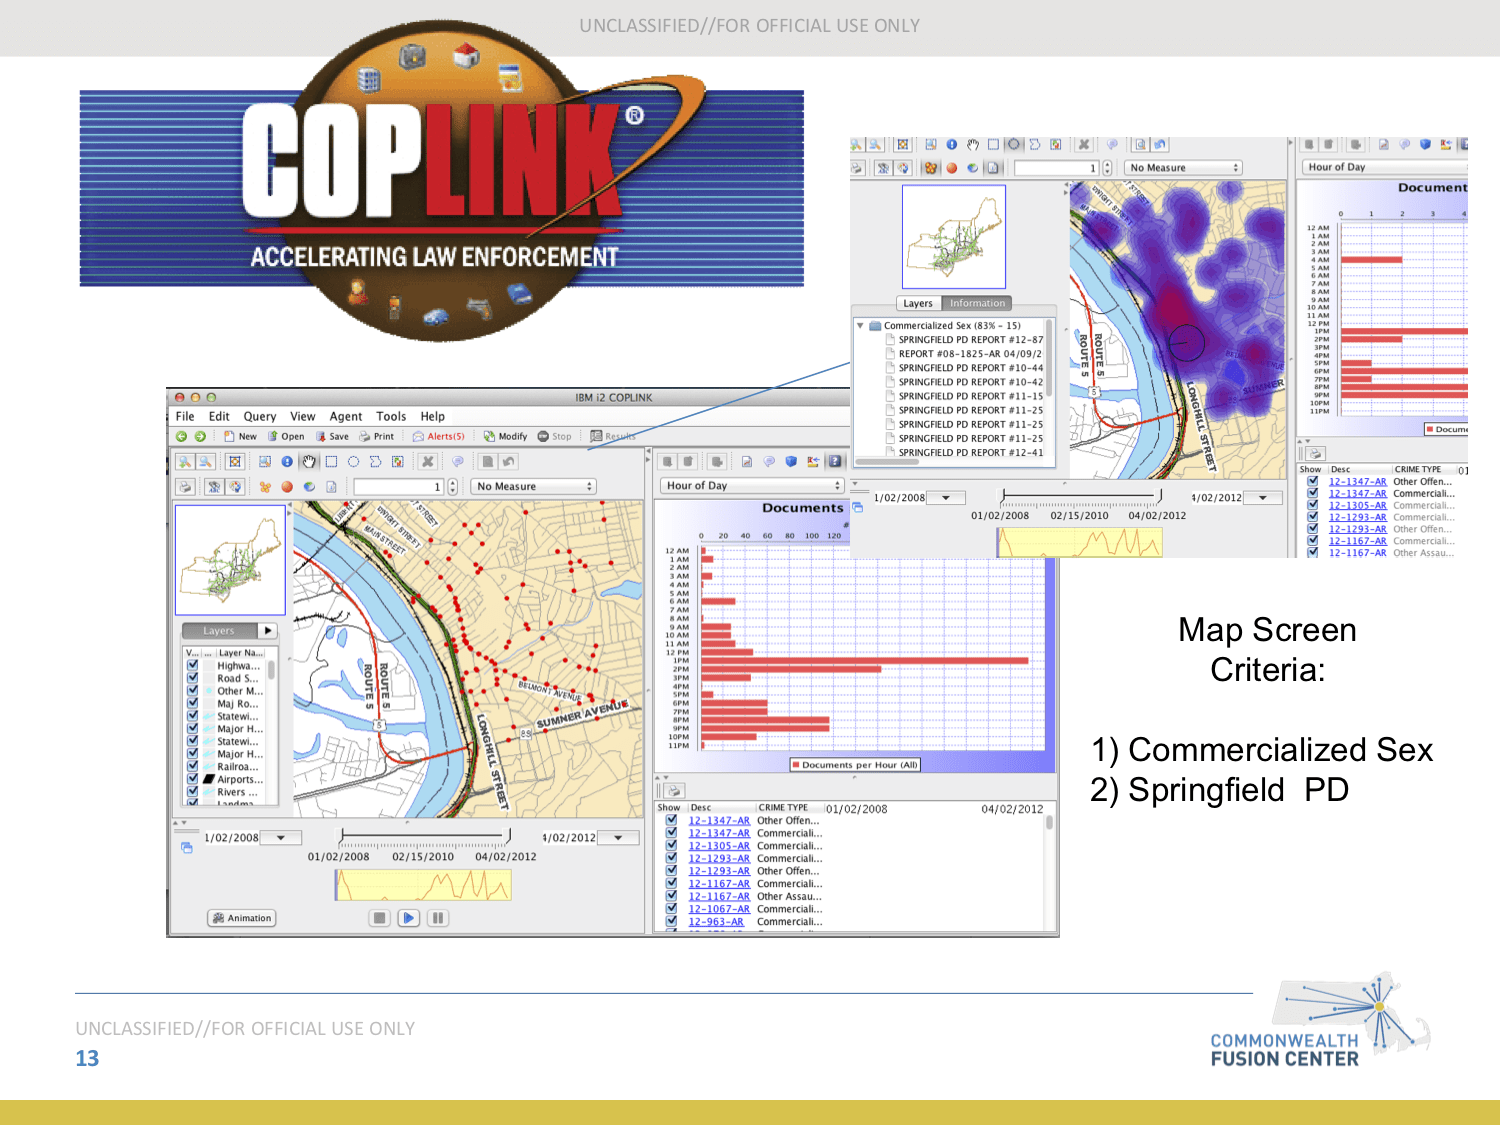
Task: Uncheck Show box for 12-1067-AR row
Action: (672, 908)
